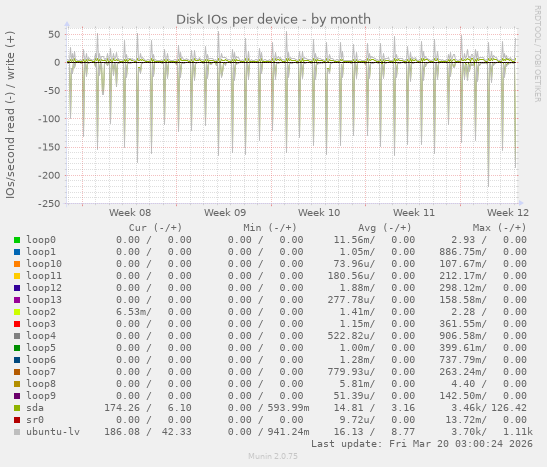Click ubuntu-lv current write value '42.33'
The height and width of the screenshot is (467, 547).
click(177, 432)
